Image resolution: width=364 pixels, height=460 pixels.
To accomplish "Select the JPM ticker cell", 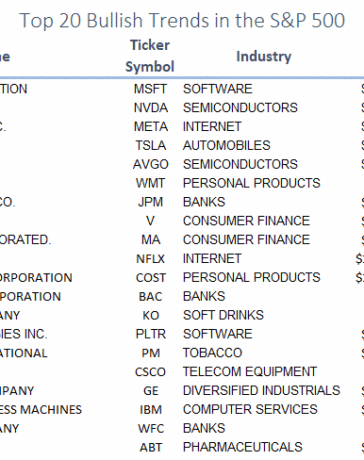I will (x=150, y=202).
